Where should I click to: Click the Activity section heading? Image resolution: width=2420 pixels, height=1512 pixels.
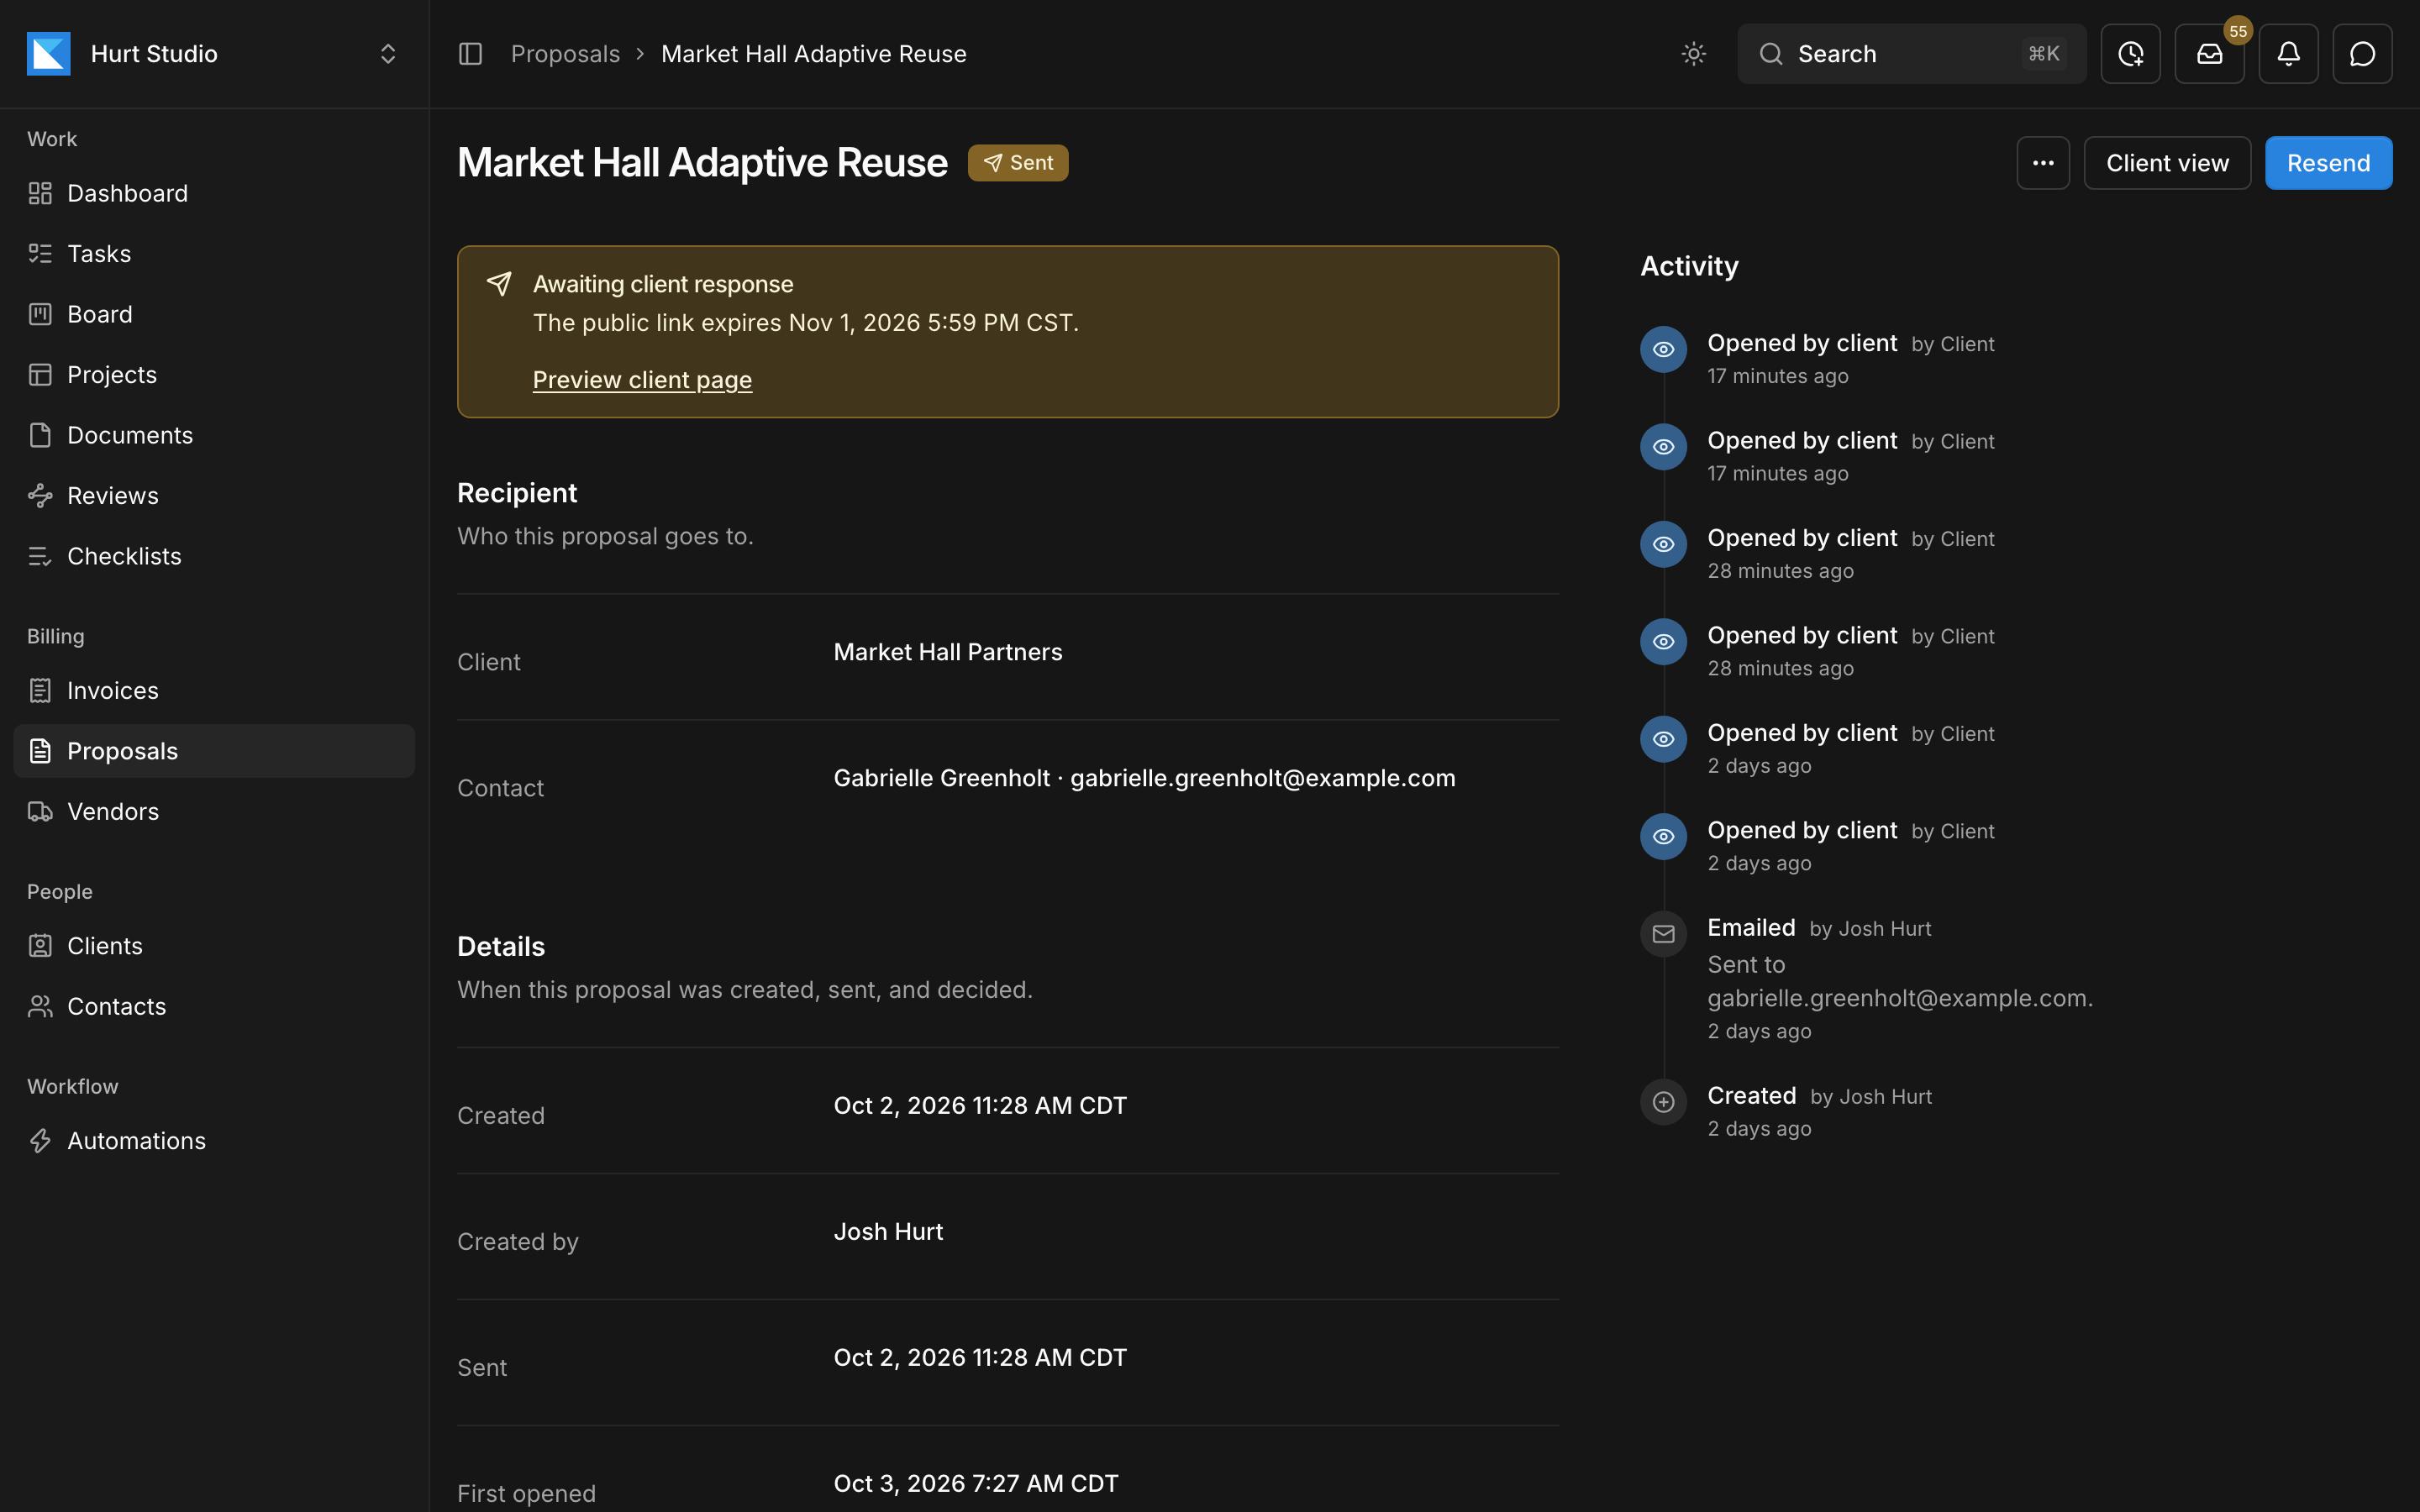(x=1689, y=266)
